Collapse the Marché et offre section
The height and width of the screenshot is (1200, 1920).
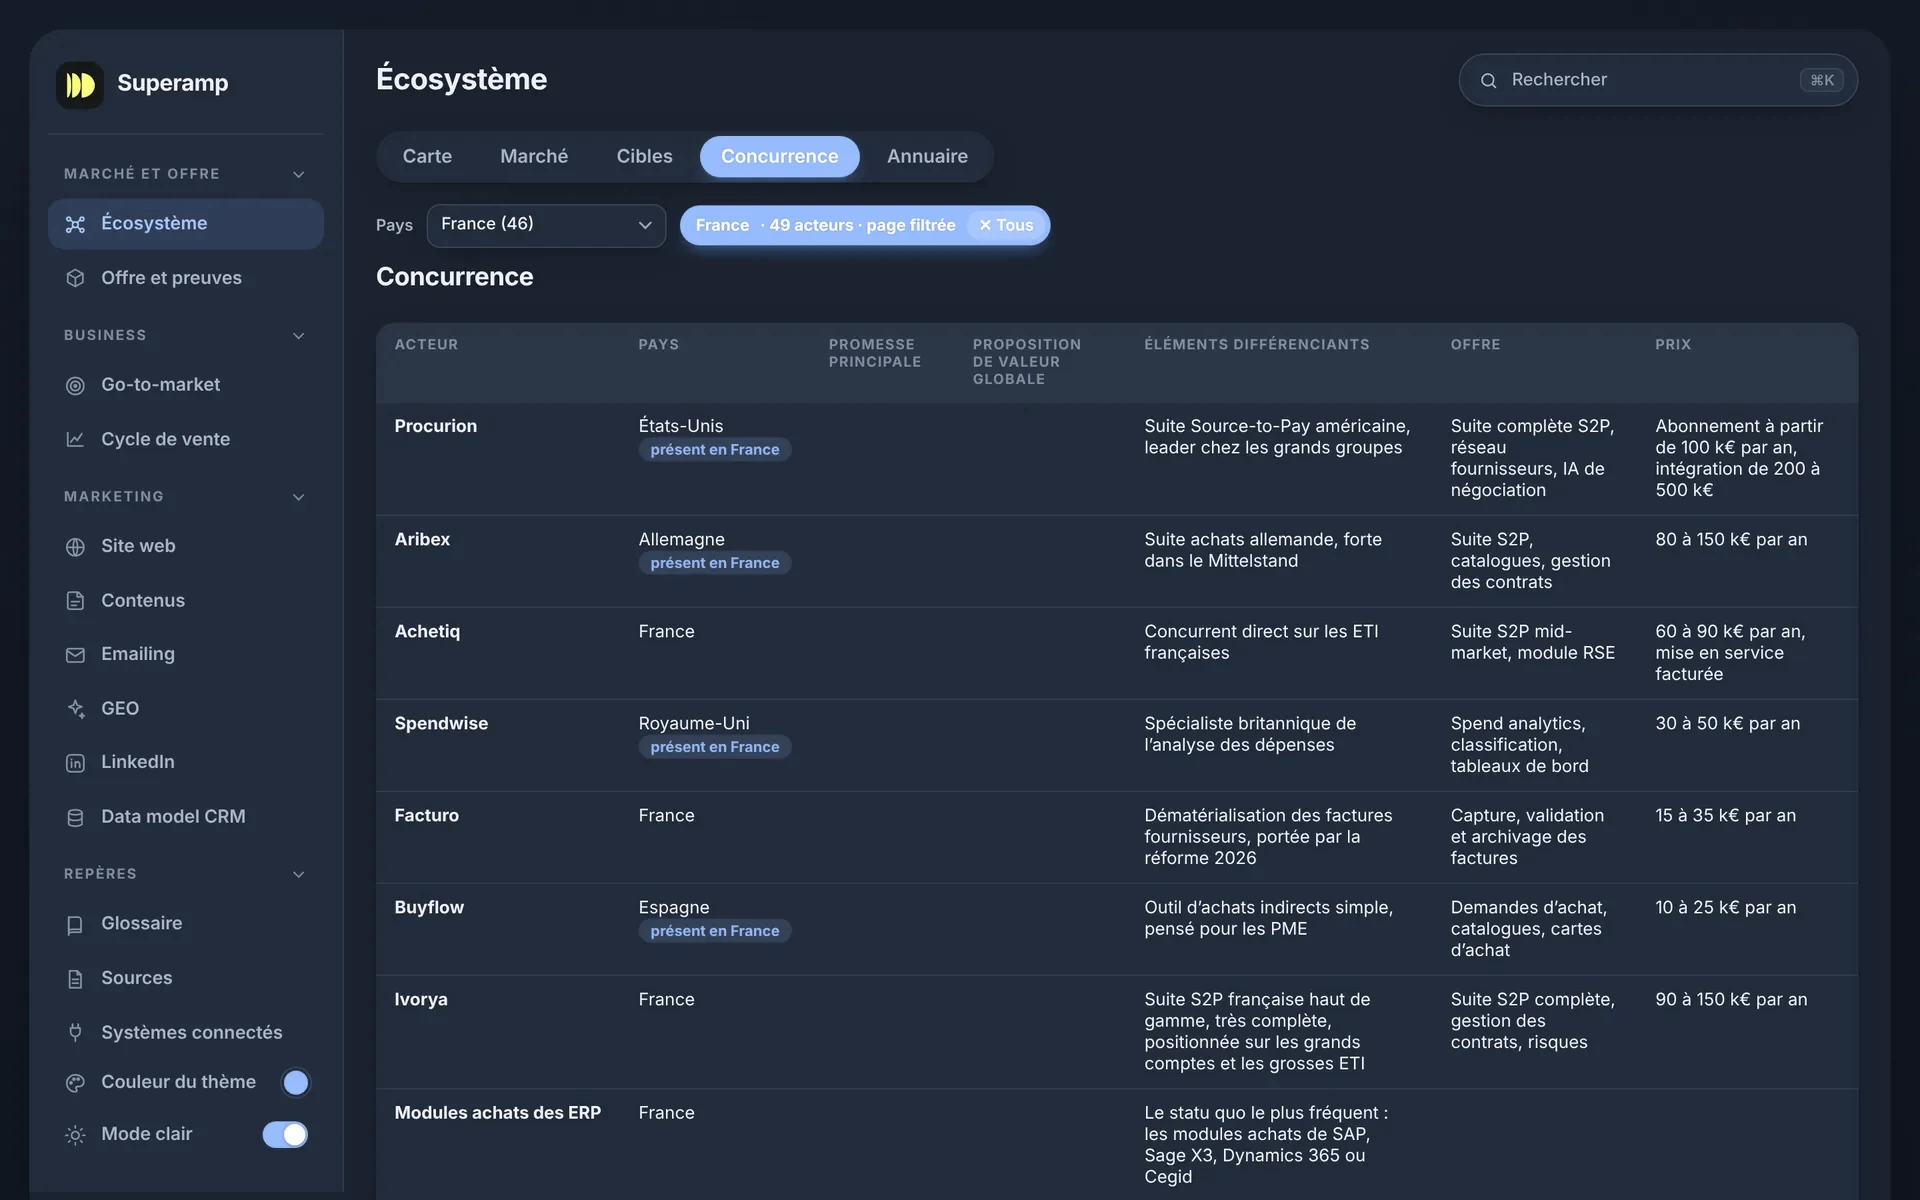298,174
